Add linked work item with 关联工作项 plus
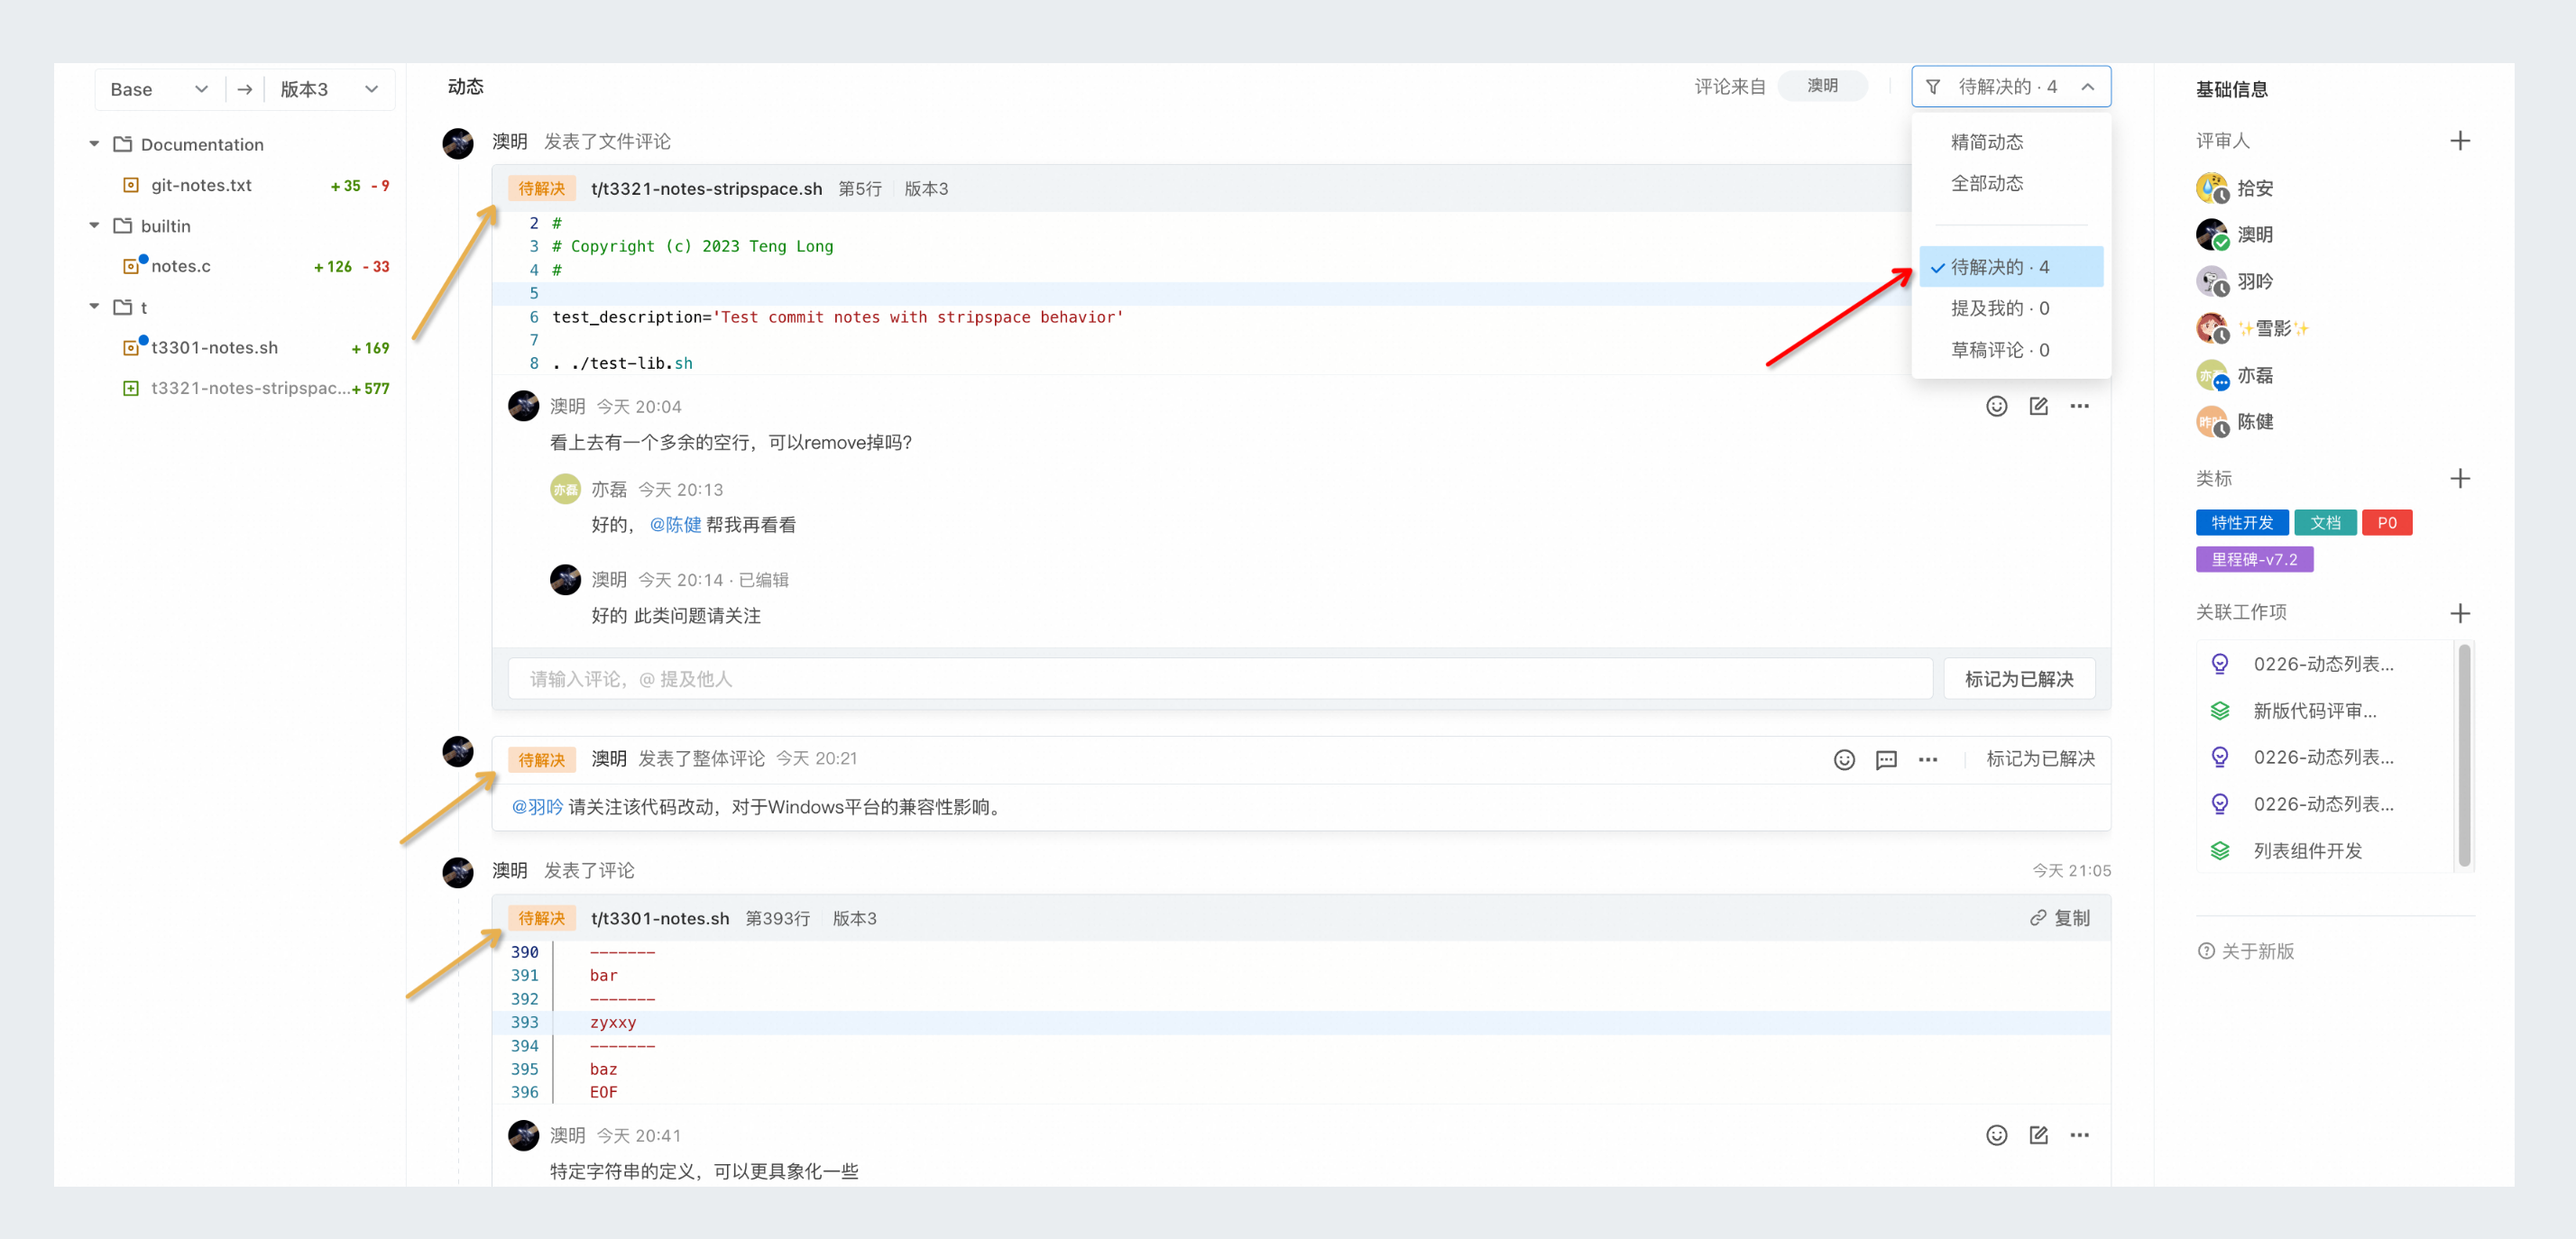The width and height of the screenshot is (2576, 1239). point(2459,613)
